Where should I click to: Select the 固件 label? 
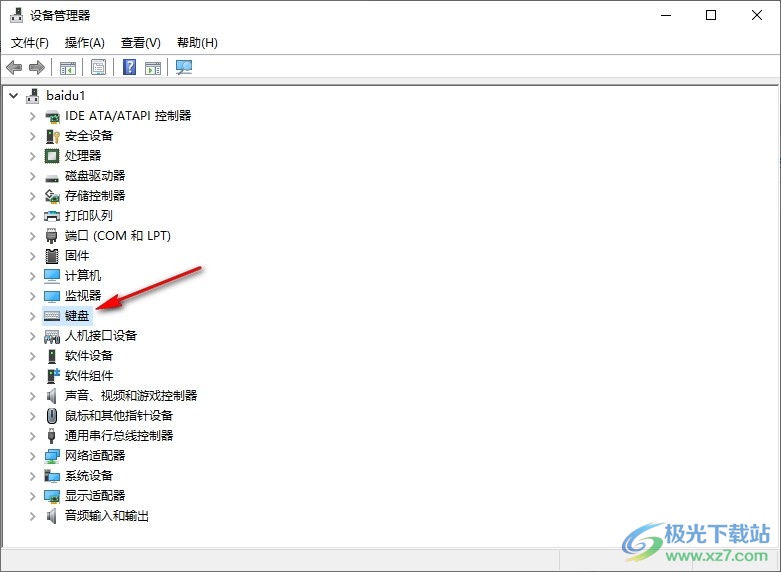tap(77, 256)
